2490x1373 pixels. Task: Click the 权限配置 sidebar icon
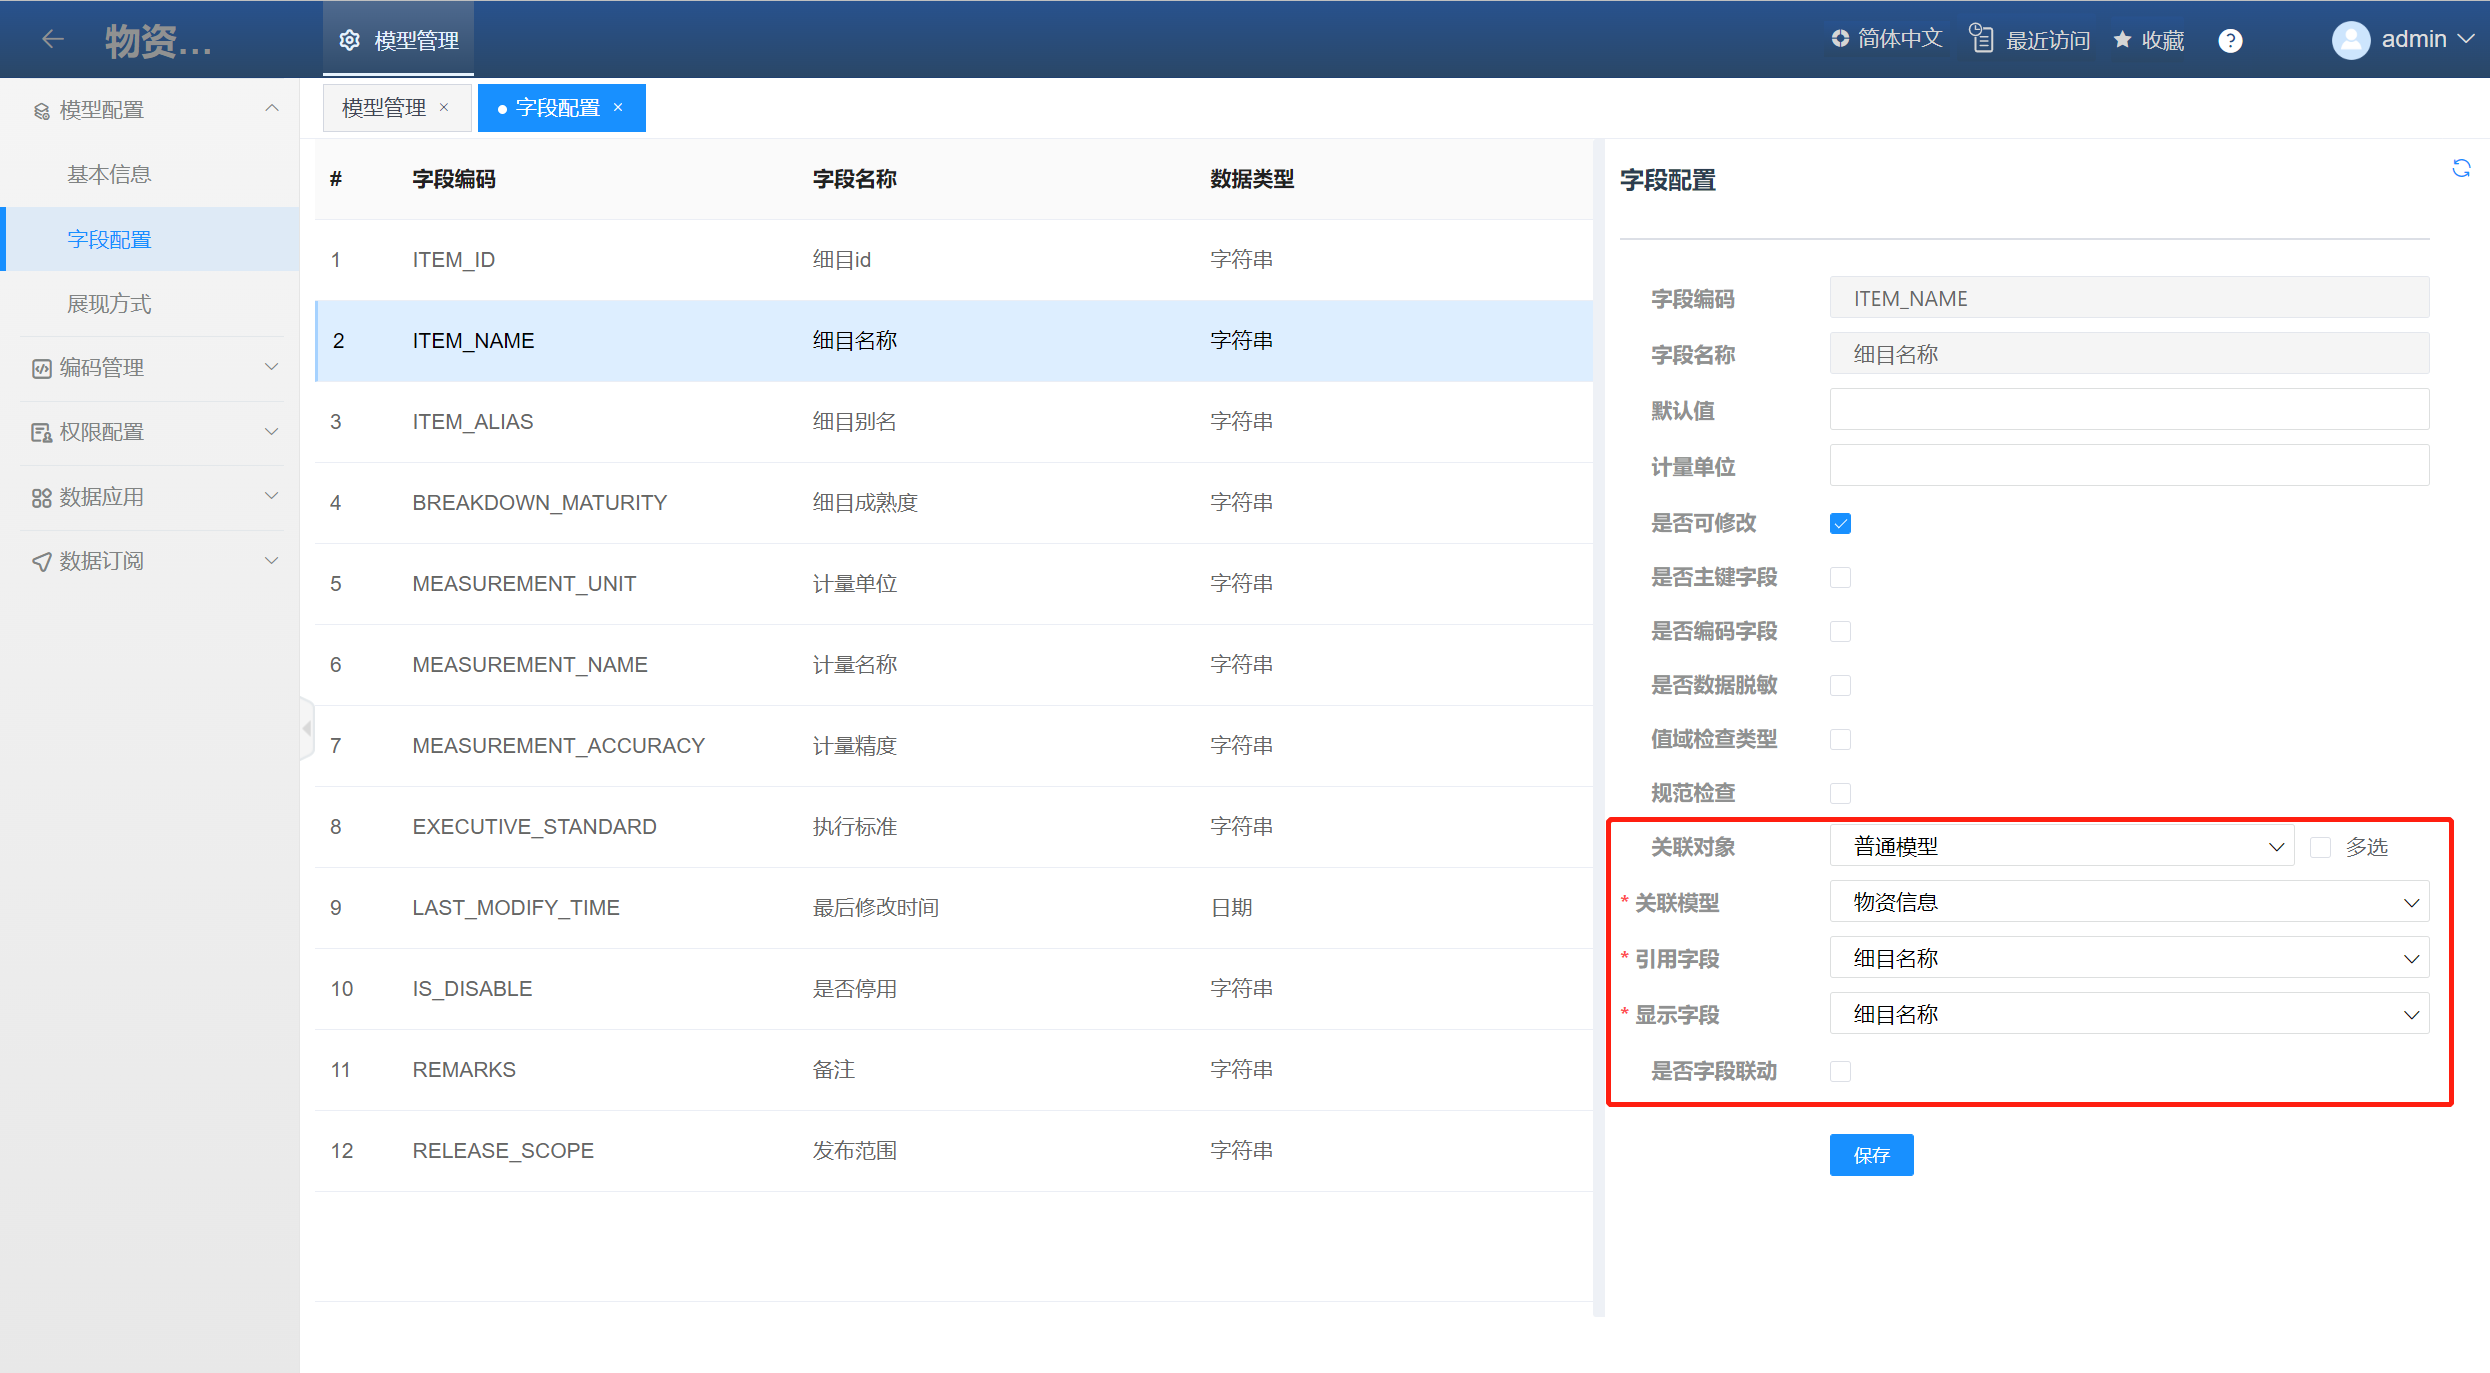[x=41, y=432]
